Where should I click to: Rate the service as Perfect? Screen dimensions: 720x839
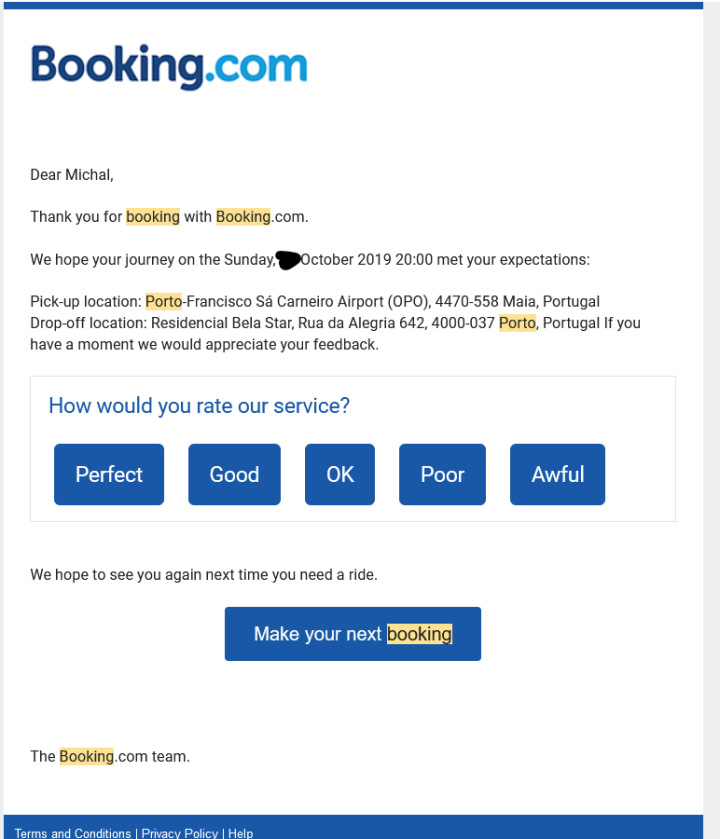[109, 474]
